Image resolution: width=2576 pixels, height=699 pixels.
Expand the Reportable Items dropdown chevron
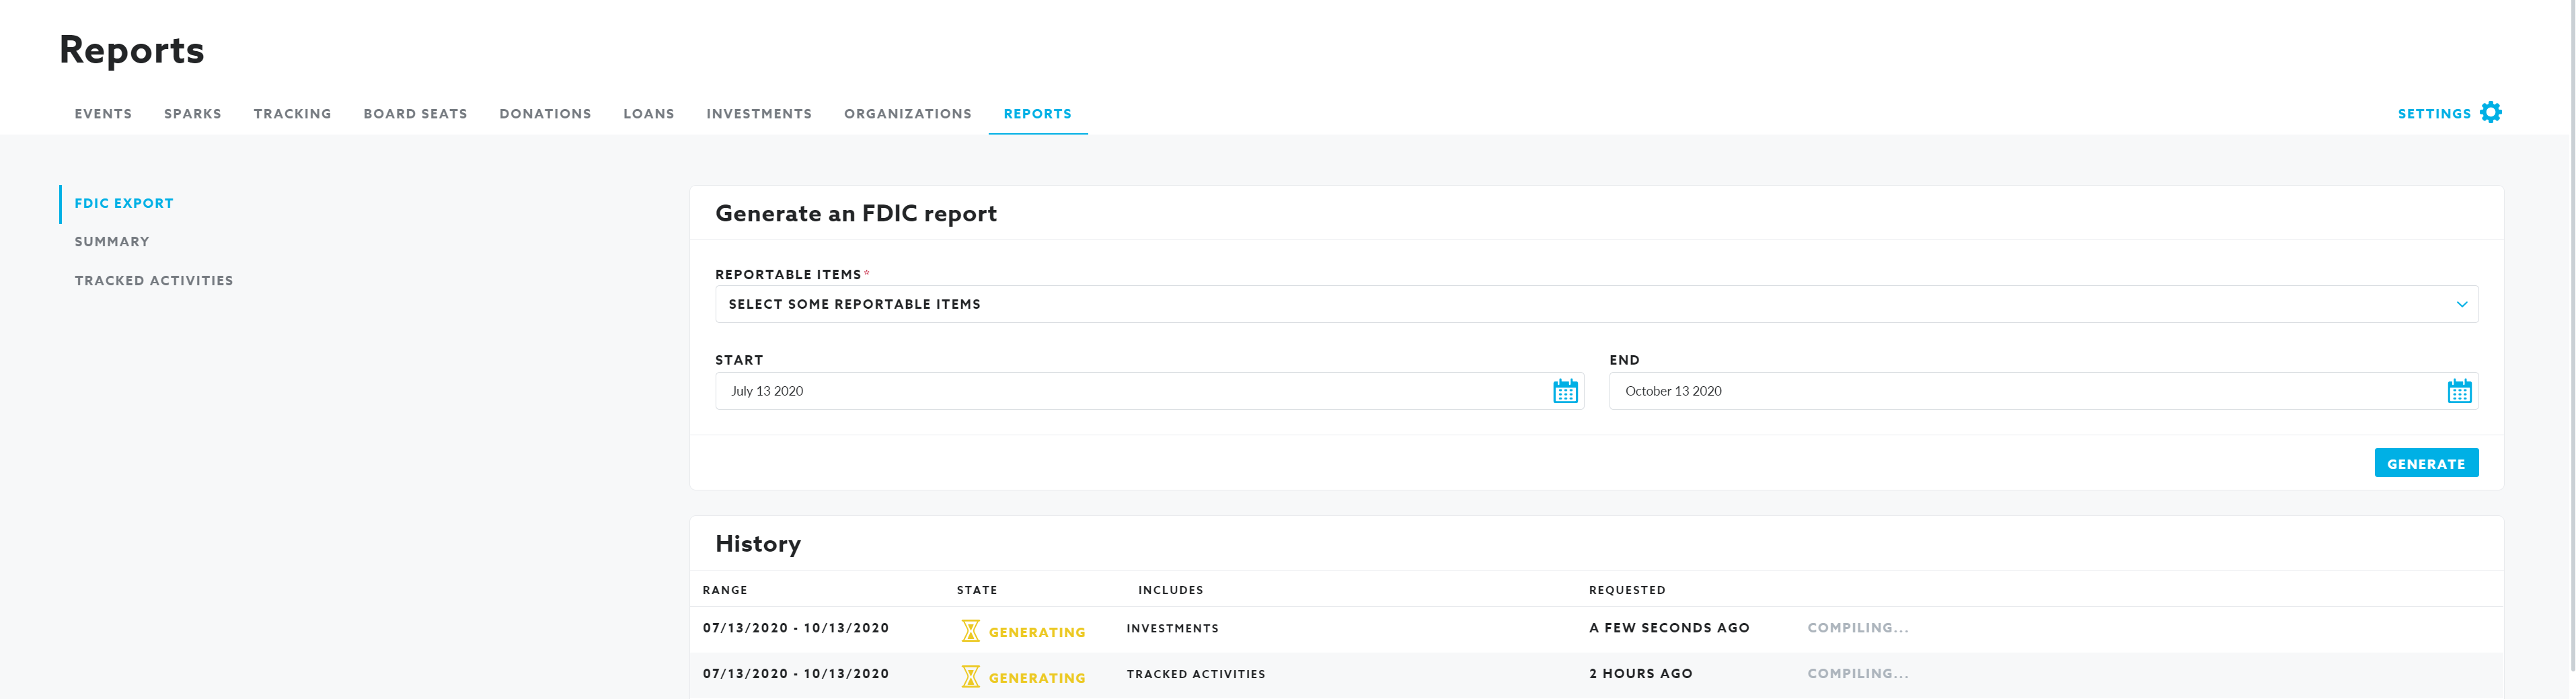tap(2461, 304)
